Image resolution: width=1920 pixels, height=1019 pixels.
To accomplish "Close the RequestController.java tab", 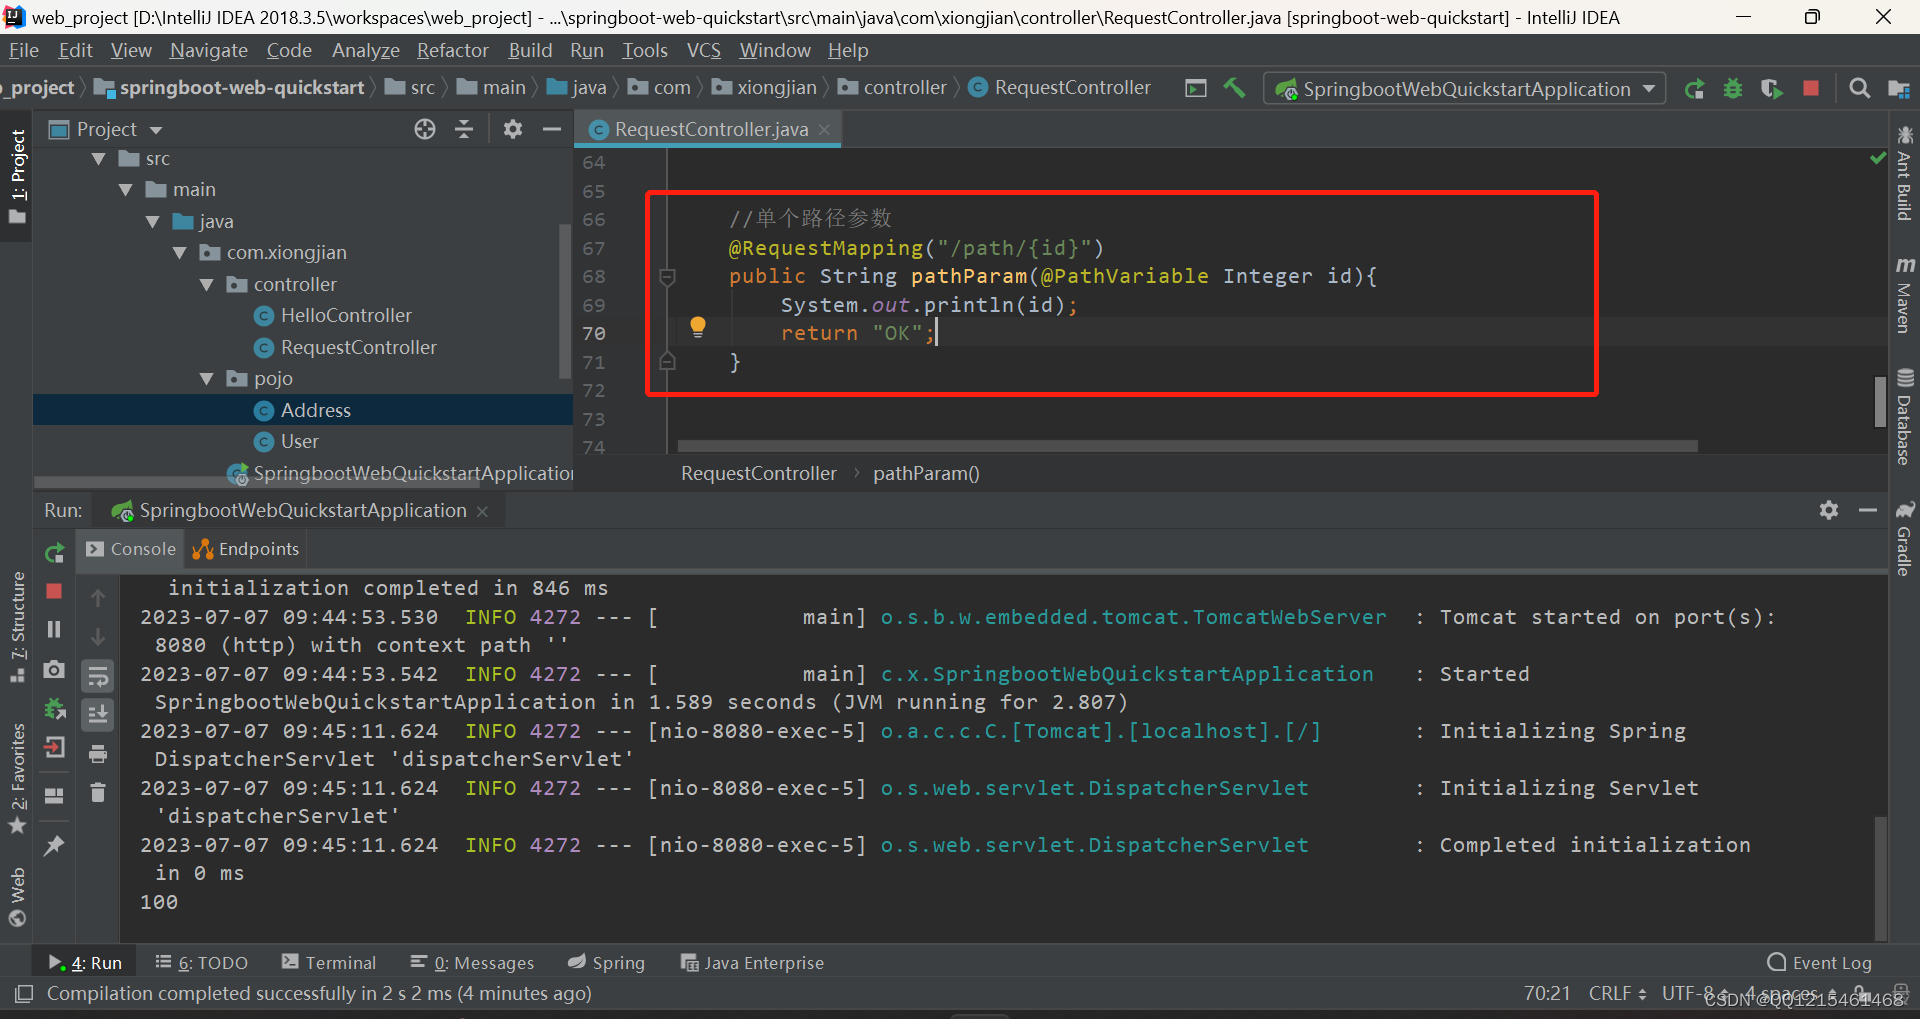I will (824, 129).
